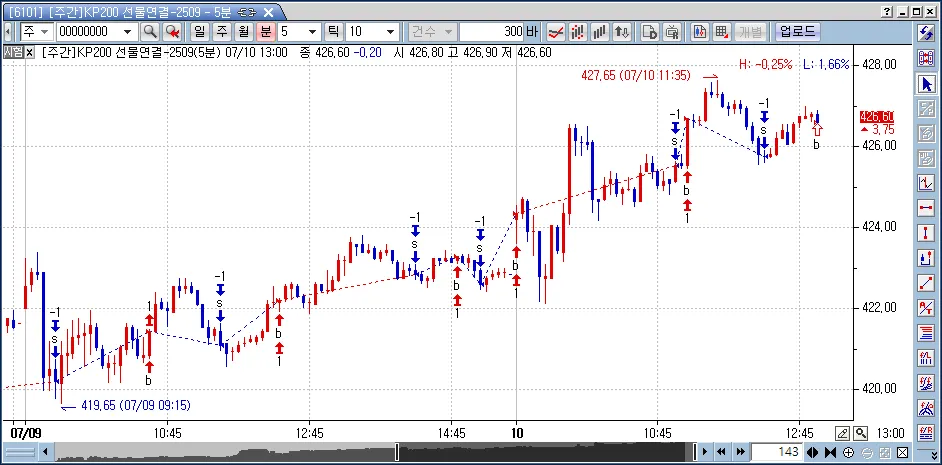Screen dimensions: 942x465
Task: Click the grid table toolbar icon
Action: click(722, 32)
